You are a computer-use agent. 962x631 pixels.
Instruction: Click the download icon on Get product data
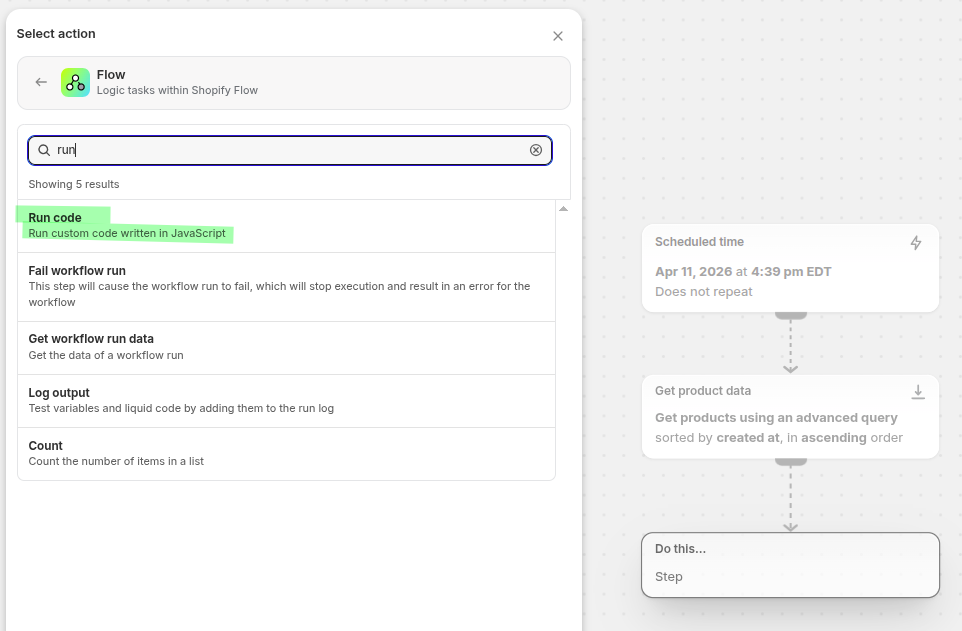(917, 392)
